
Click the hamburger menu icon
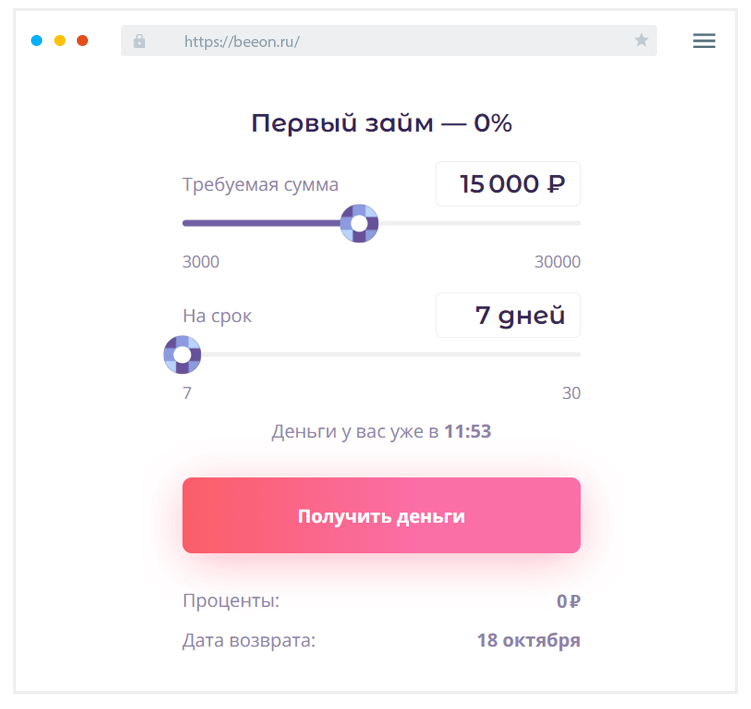(704, 41)
